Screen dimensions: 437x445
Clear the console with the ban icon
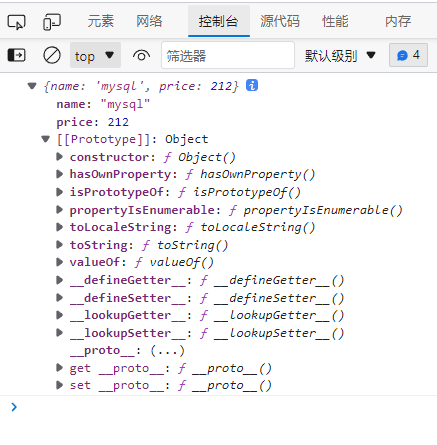tap(52, 55)
